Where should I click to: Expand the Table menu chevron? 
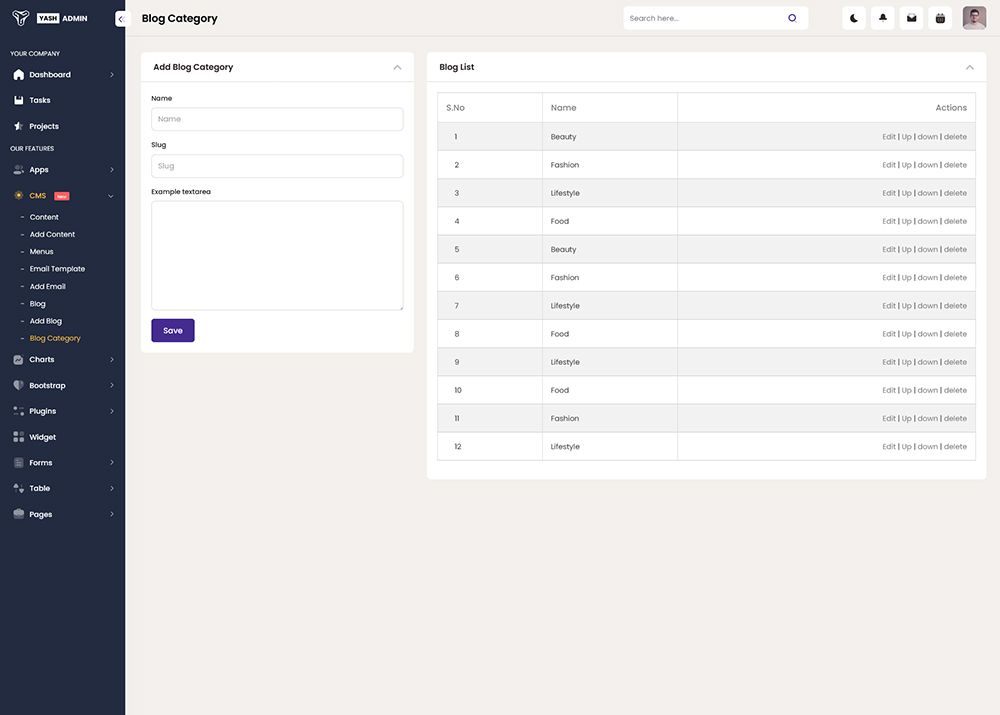[x=112, y=489]
